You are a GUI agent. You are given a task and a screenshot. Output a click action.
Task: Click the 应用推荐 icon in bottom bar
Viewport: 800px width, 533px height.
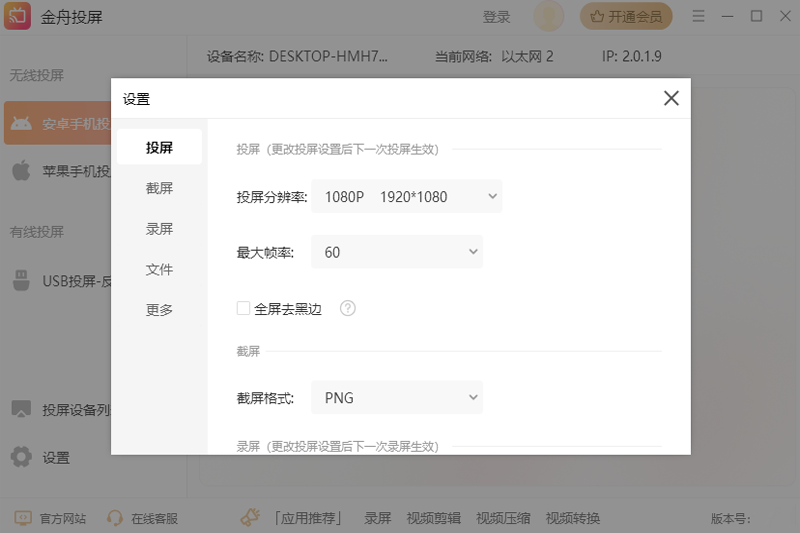[x=251, y=518]
